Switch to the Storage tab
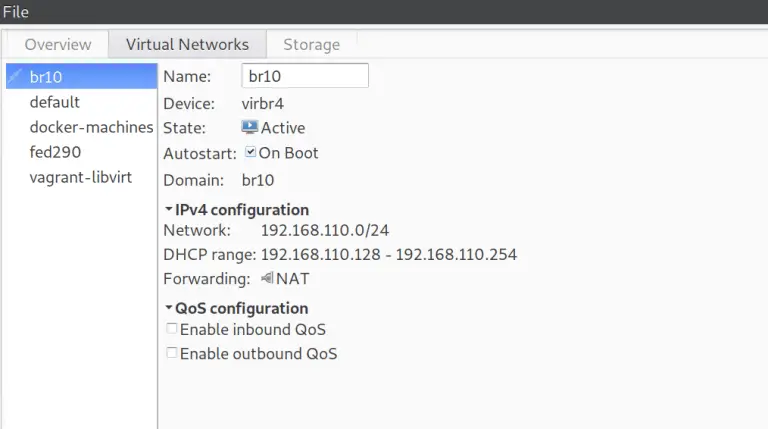768x429 pixels. (312, 45)
